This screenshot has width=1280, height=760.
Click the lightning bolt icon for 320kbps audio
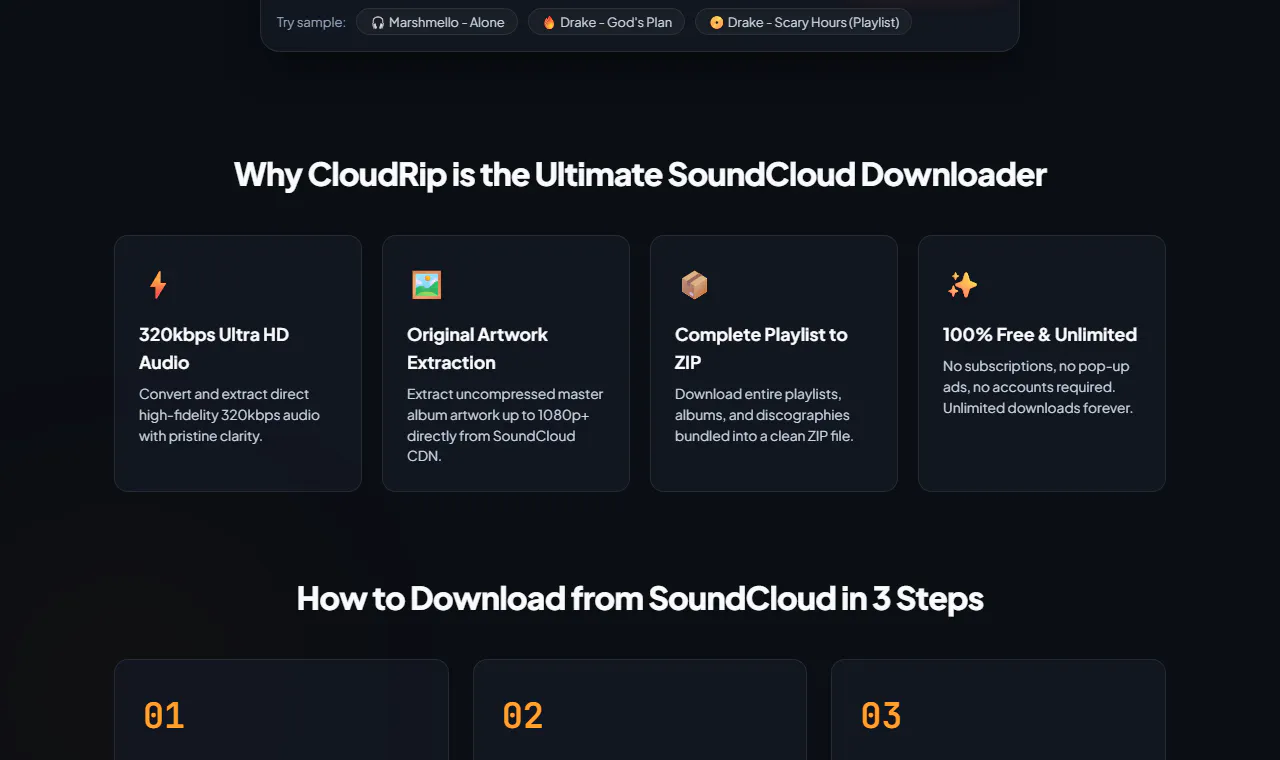(x=158, y=285)
